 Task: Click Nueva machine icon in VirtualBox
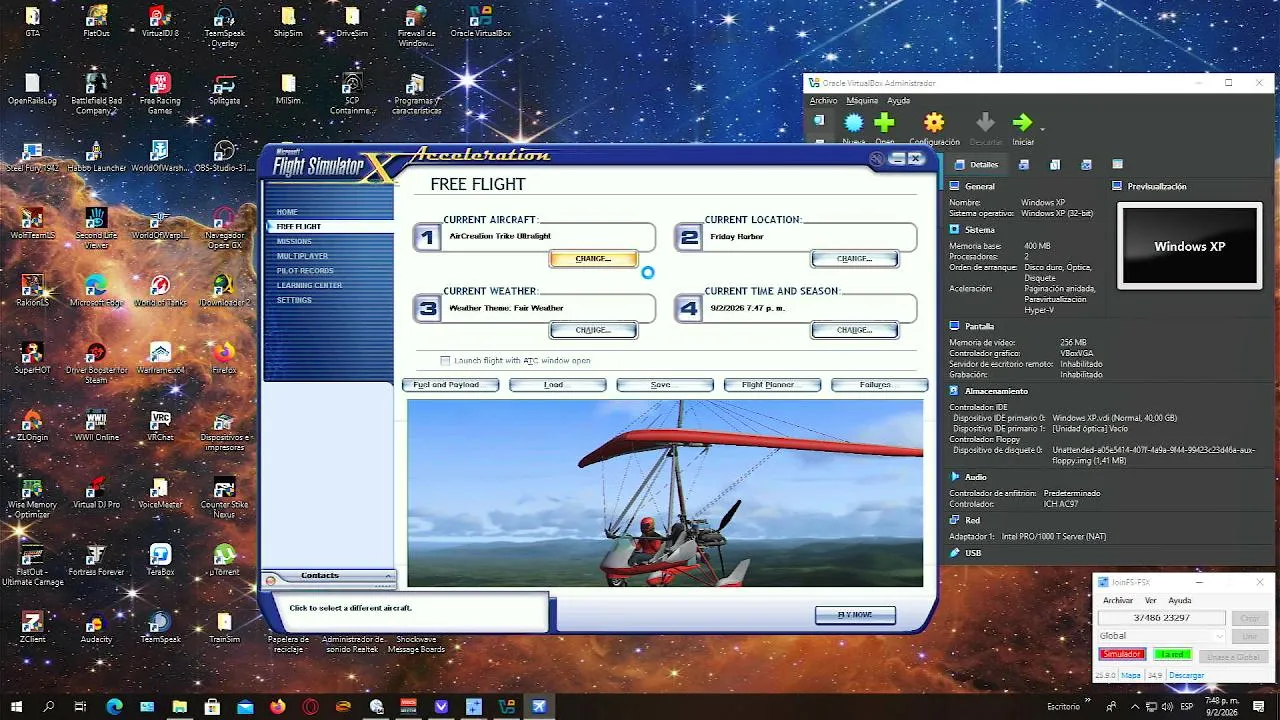pyautogui.click(x=853, y=123)
